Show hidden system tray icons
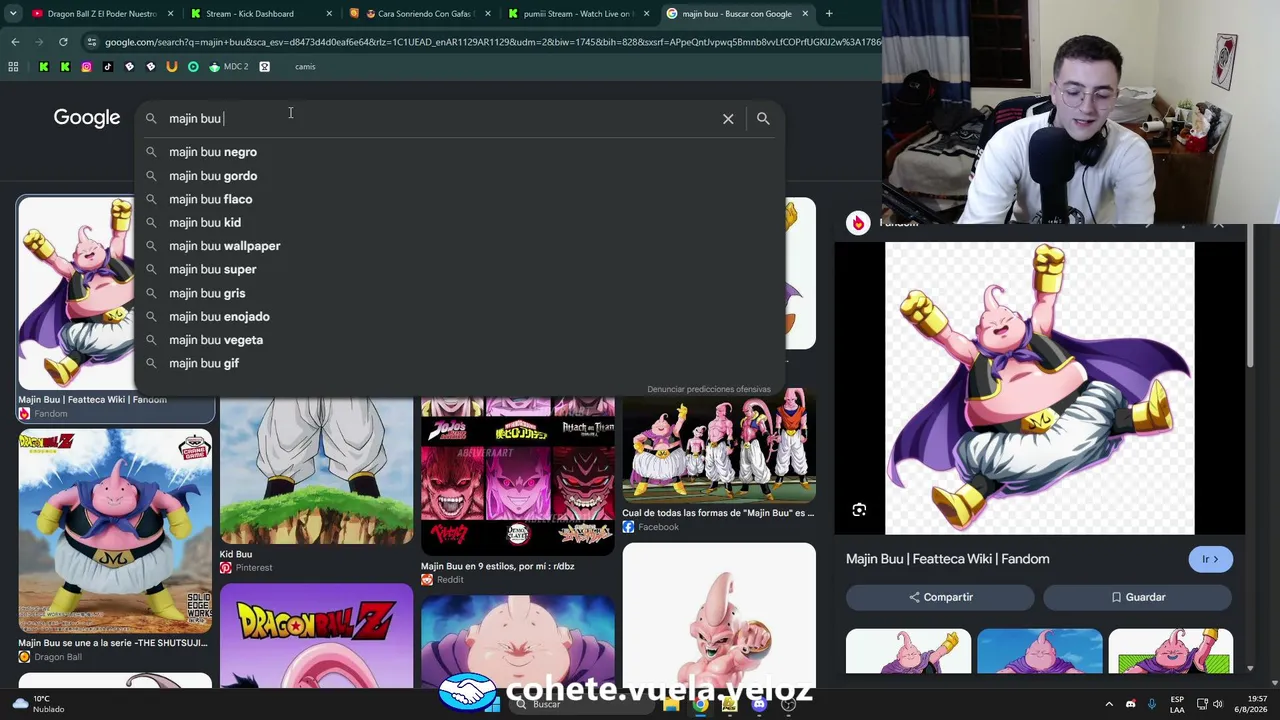1280x720 pixels. pyautogui.click(x=1109, y=704)
